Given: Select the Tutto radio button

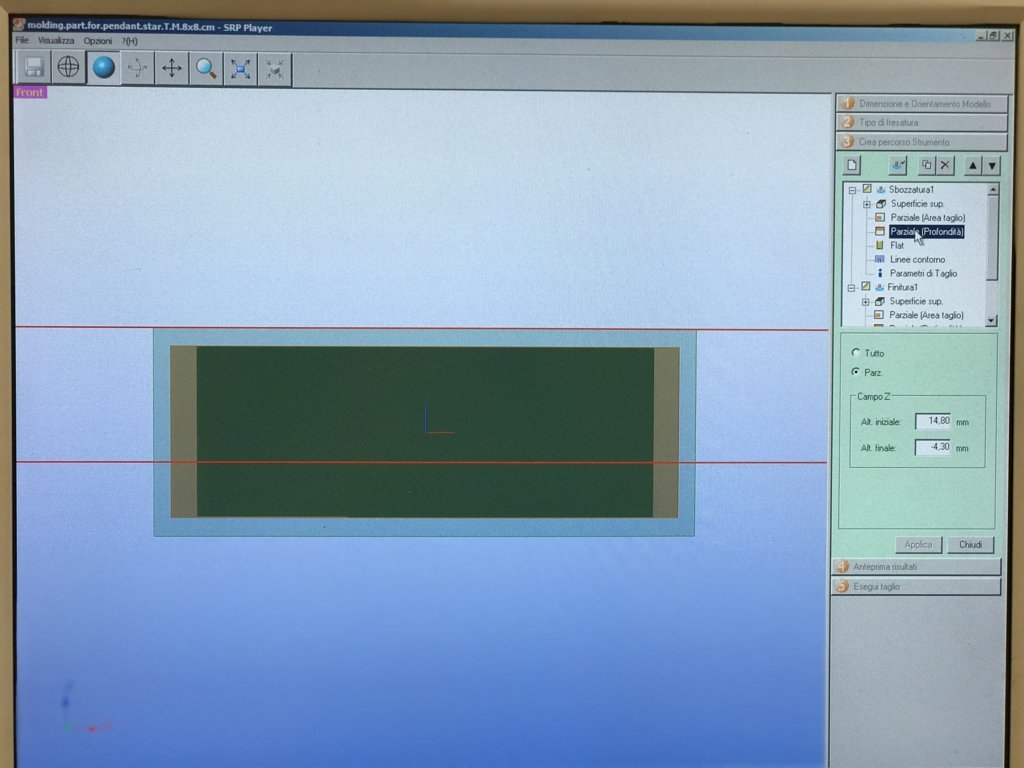Looking at the screenshot, I should coord(856,352).
